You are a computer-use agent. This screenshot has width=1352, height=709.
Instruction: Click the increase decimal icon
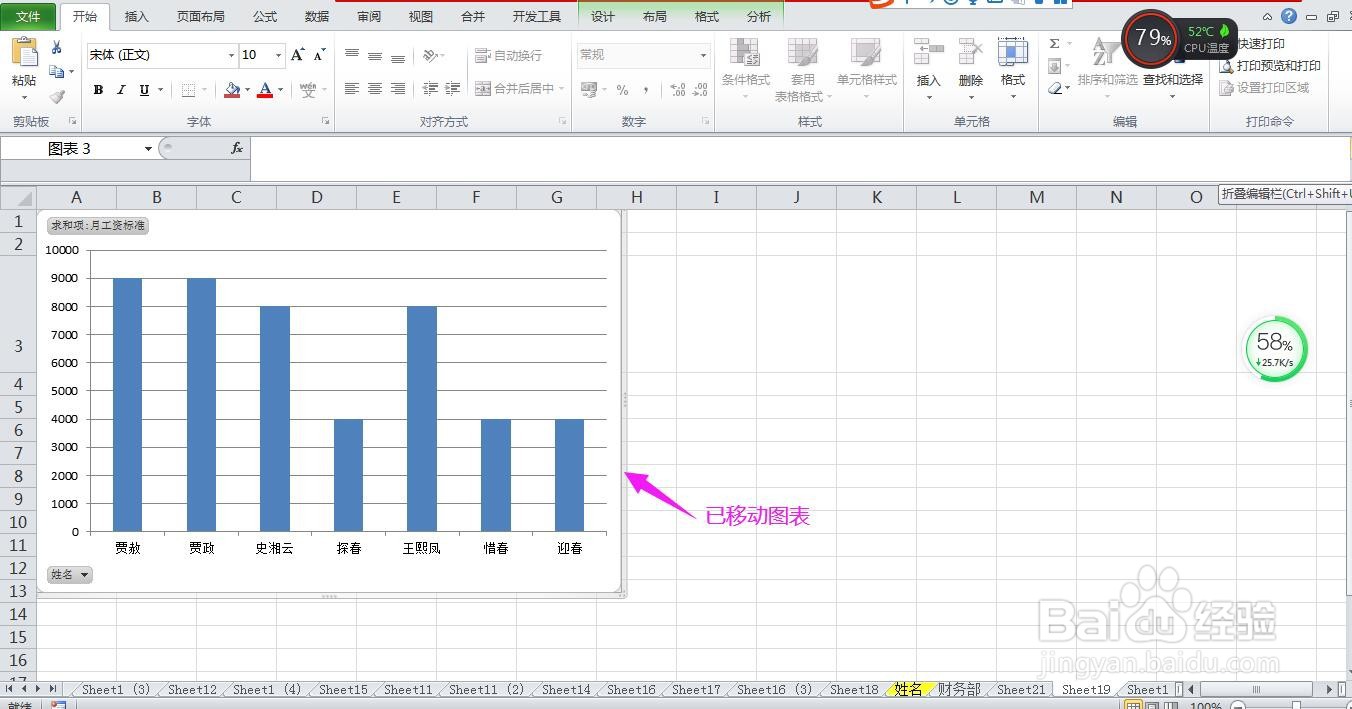click(678, 90)
